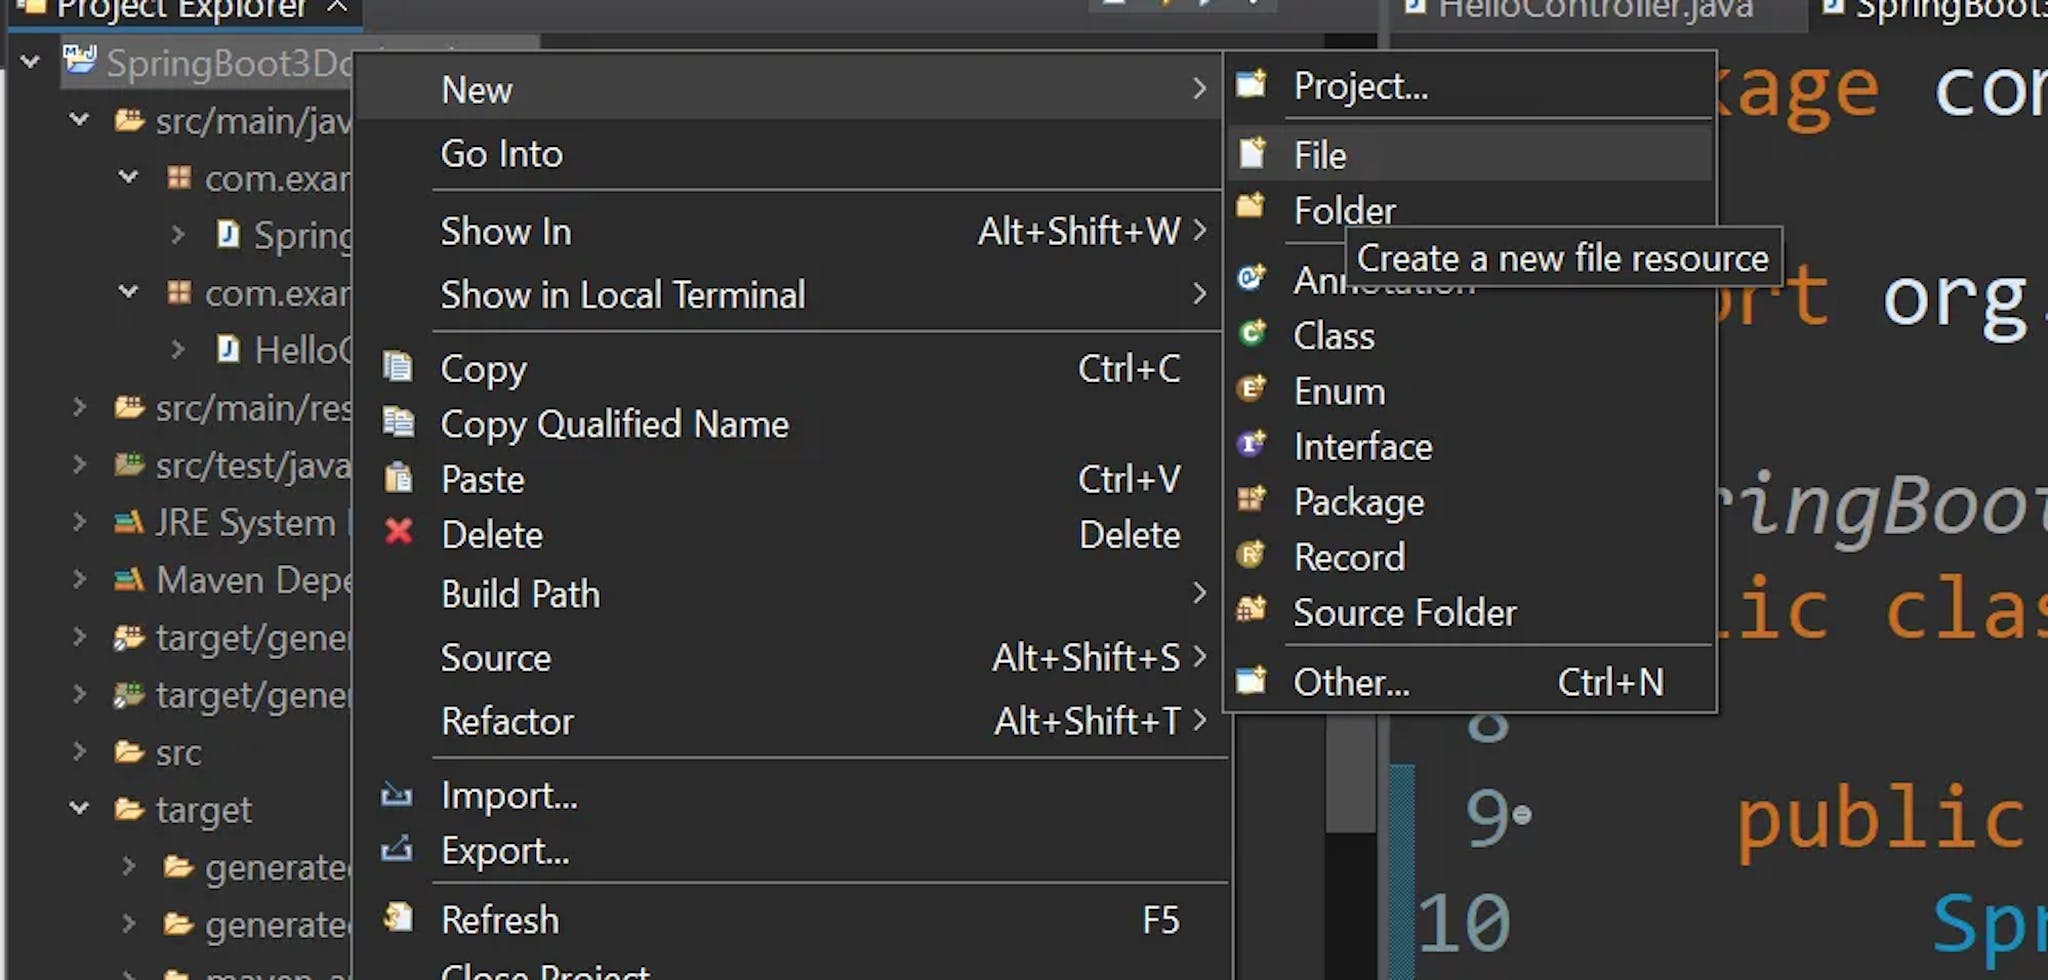Choose Other... in New submenu

[x=1351, y=682]
